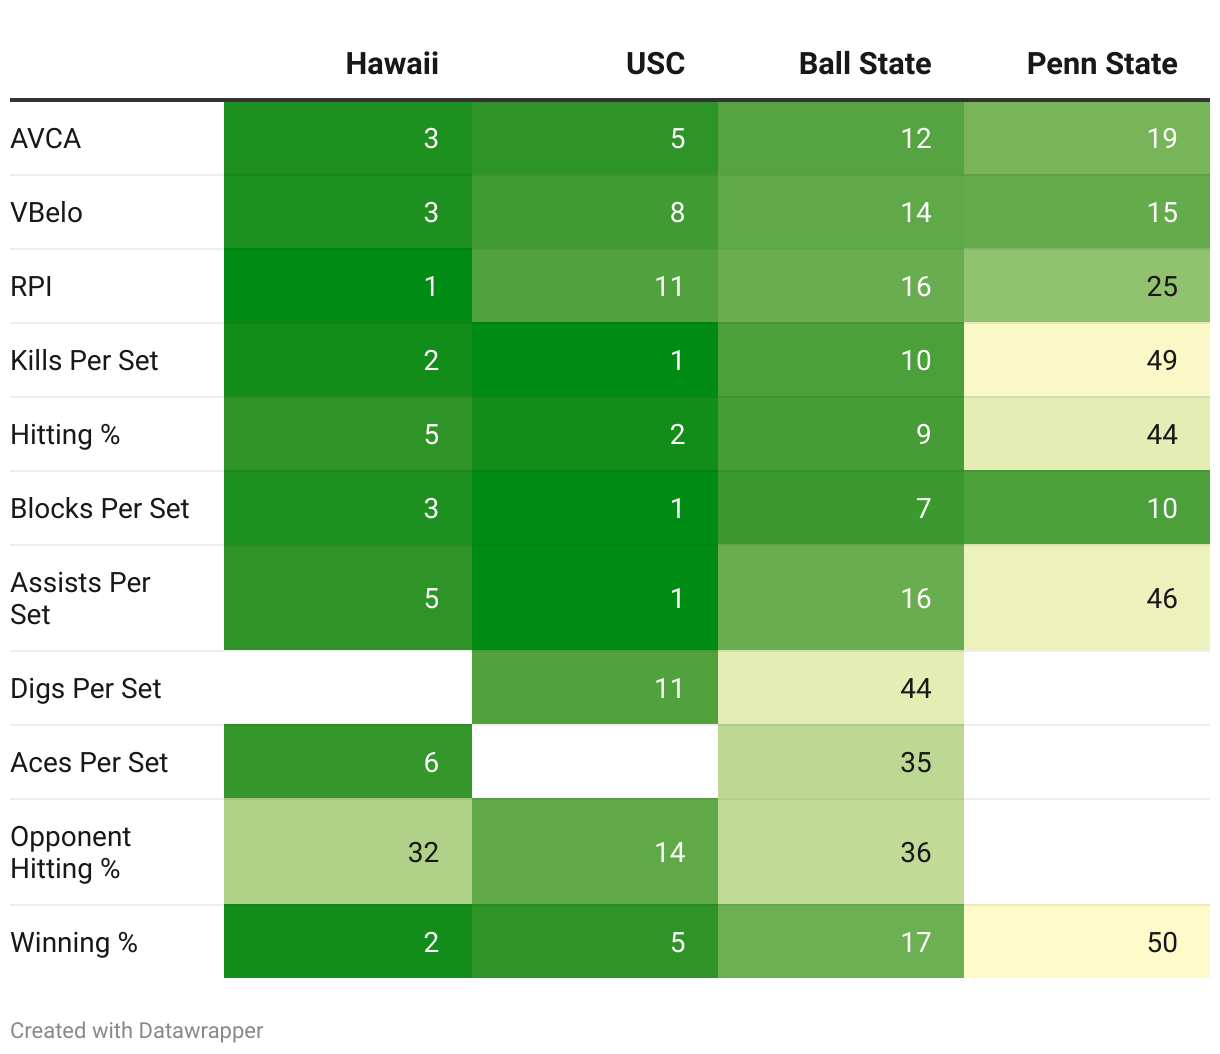Select the Opponent Hitting % row label
Image resolution: width=1220 pixels, height=1054 pixels.
[x=71, y=852]
